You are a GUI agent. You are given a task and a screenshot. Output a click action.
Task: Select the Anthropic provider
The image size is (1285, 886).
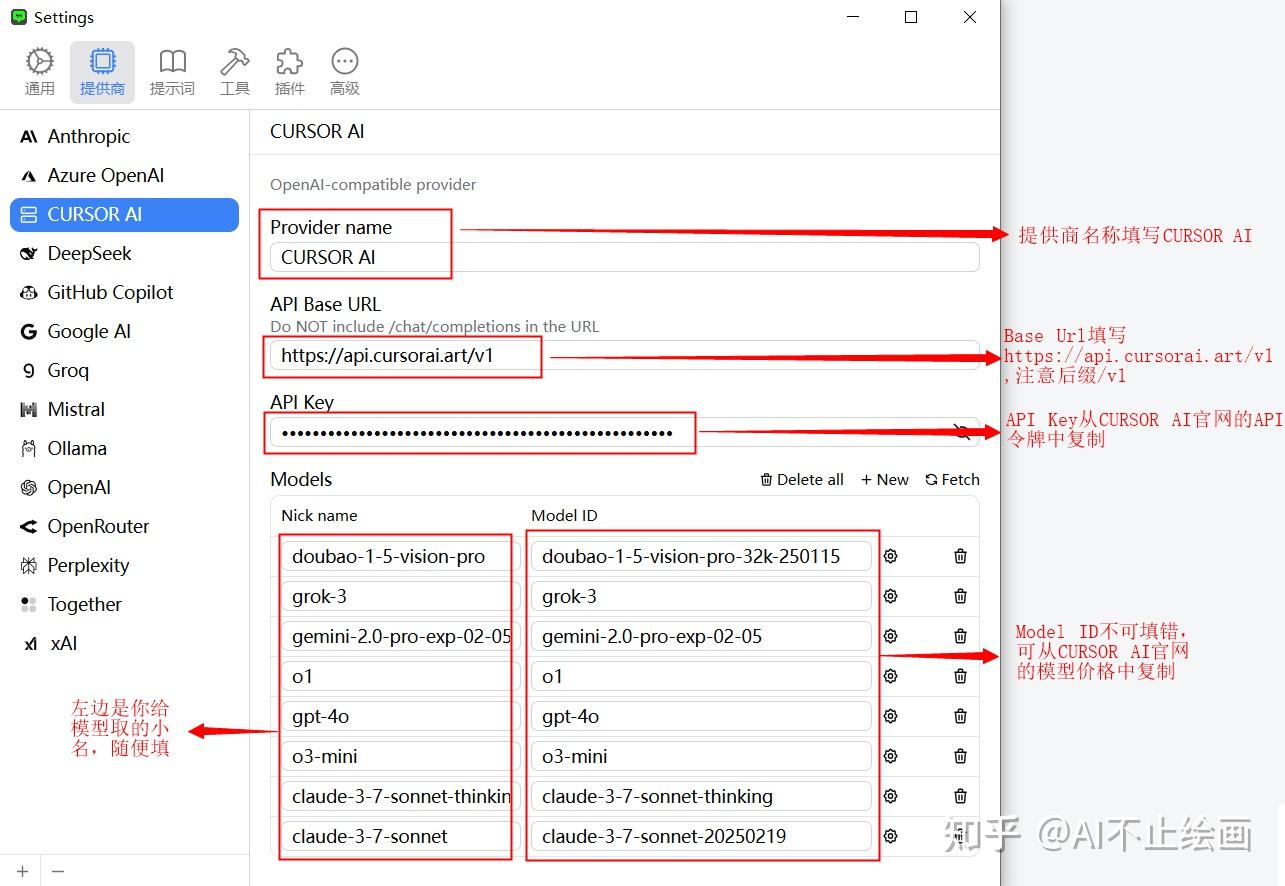tap(124, 137)
